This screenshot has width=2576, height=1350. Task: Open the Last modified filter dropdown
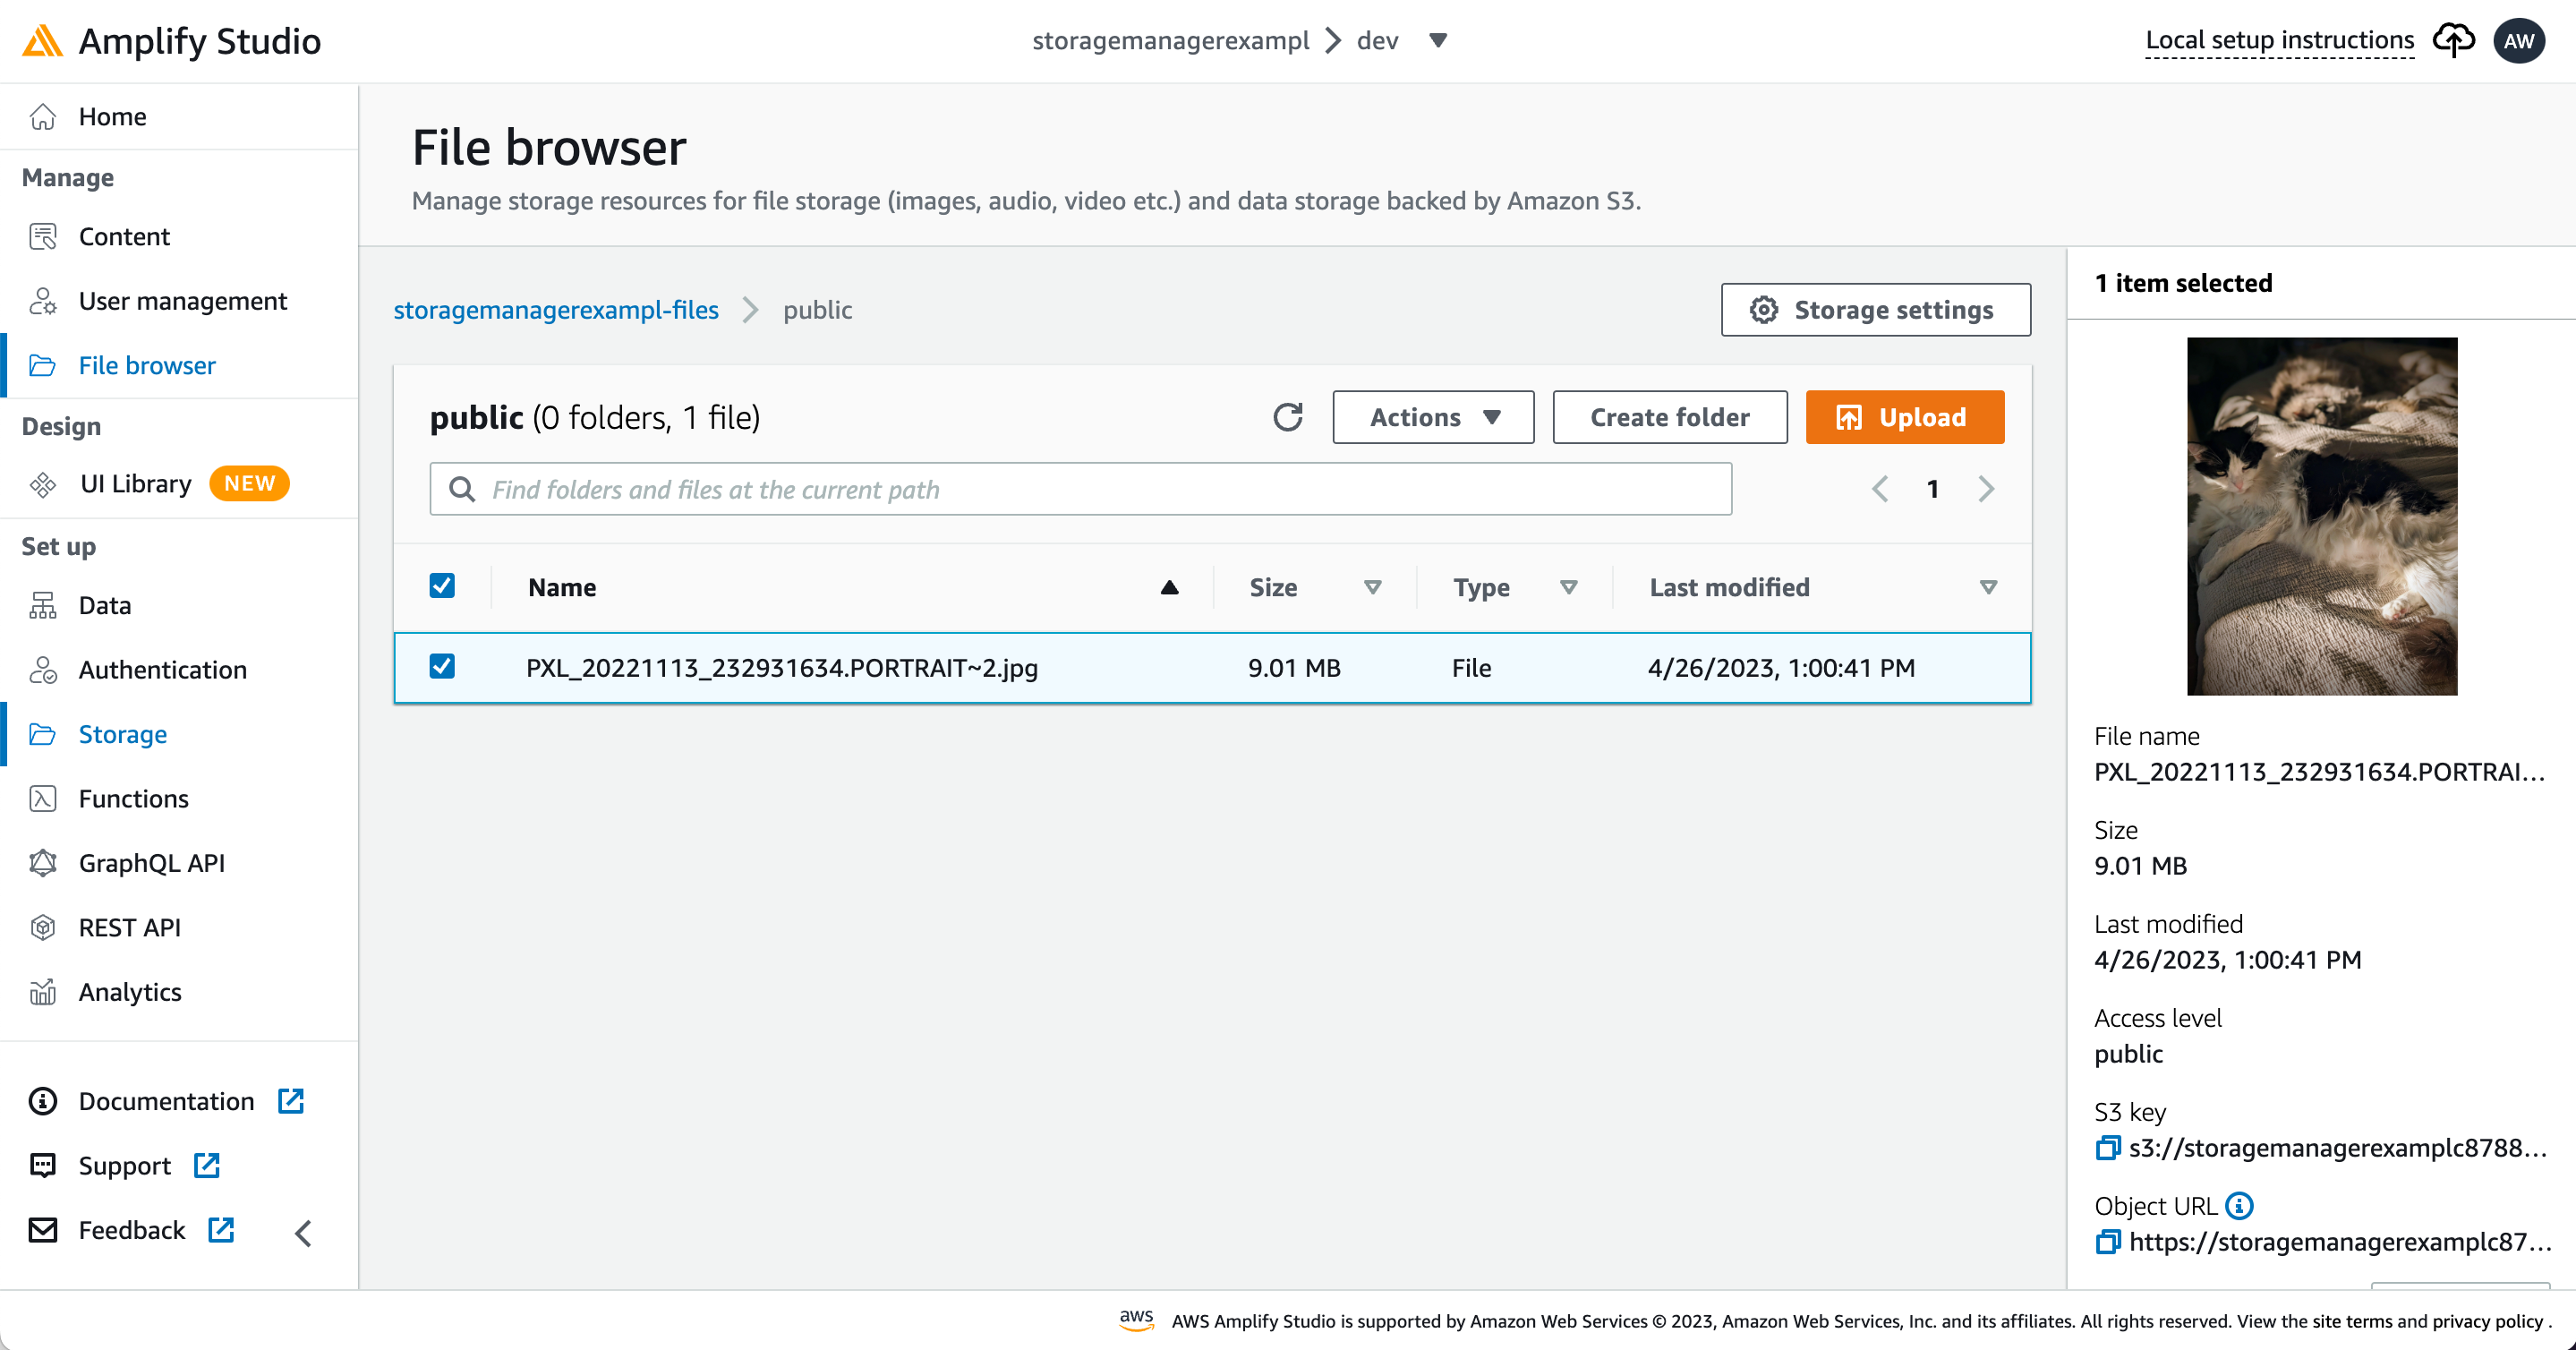click(1989, 588)
